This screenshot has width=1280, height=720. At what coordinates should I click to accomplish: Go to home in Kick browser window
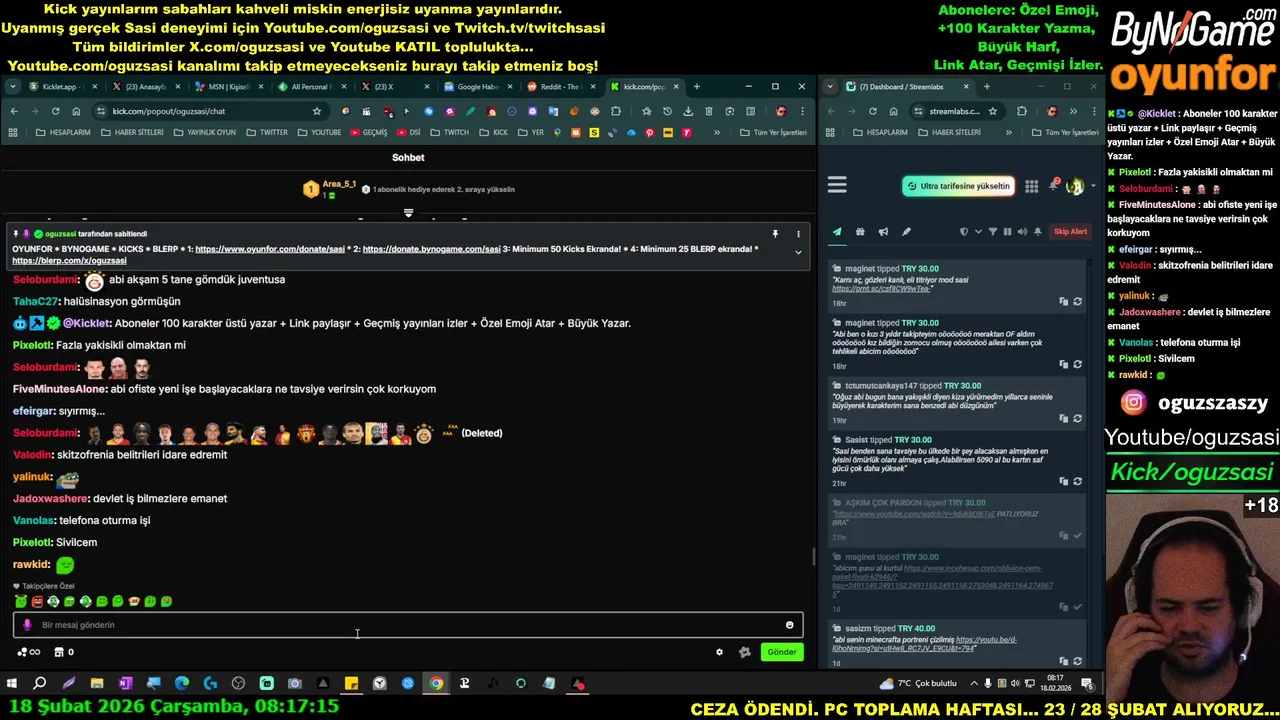click(x=76, y=111)
